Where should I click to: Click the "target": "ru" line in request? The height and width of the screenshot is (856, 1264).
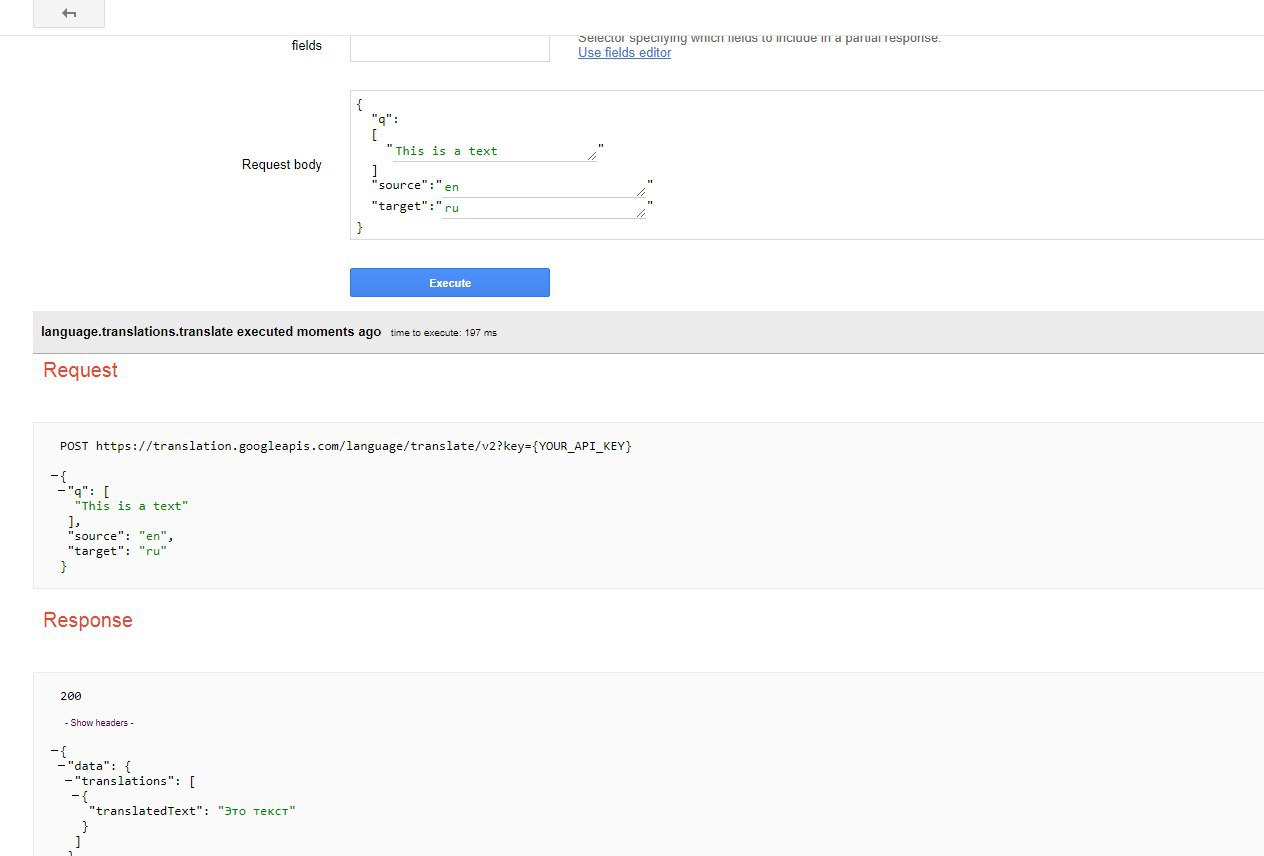[117, 551]
